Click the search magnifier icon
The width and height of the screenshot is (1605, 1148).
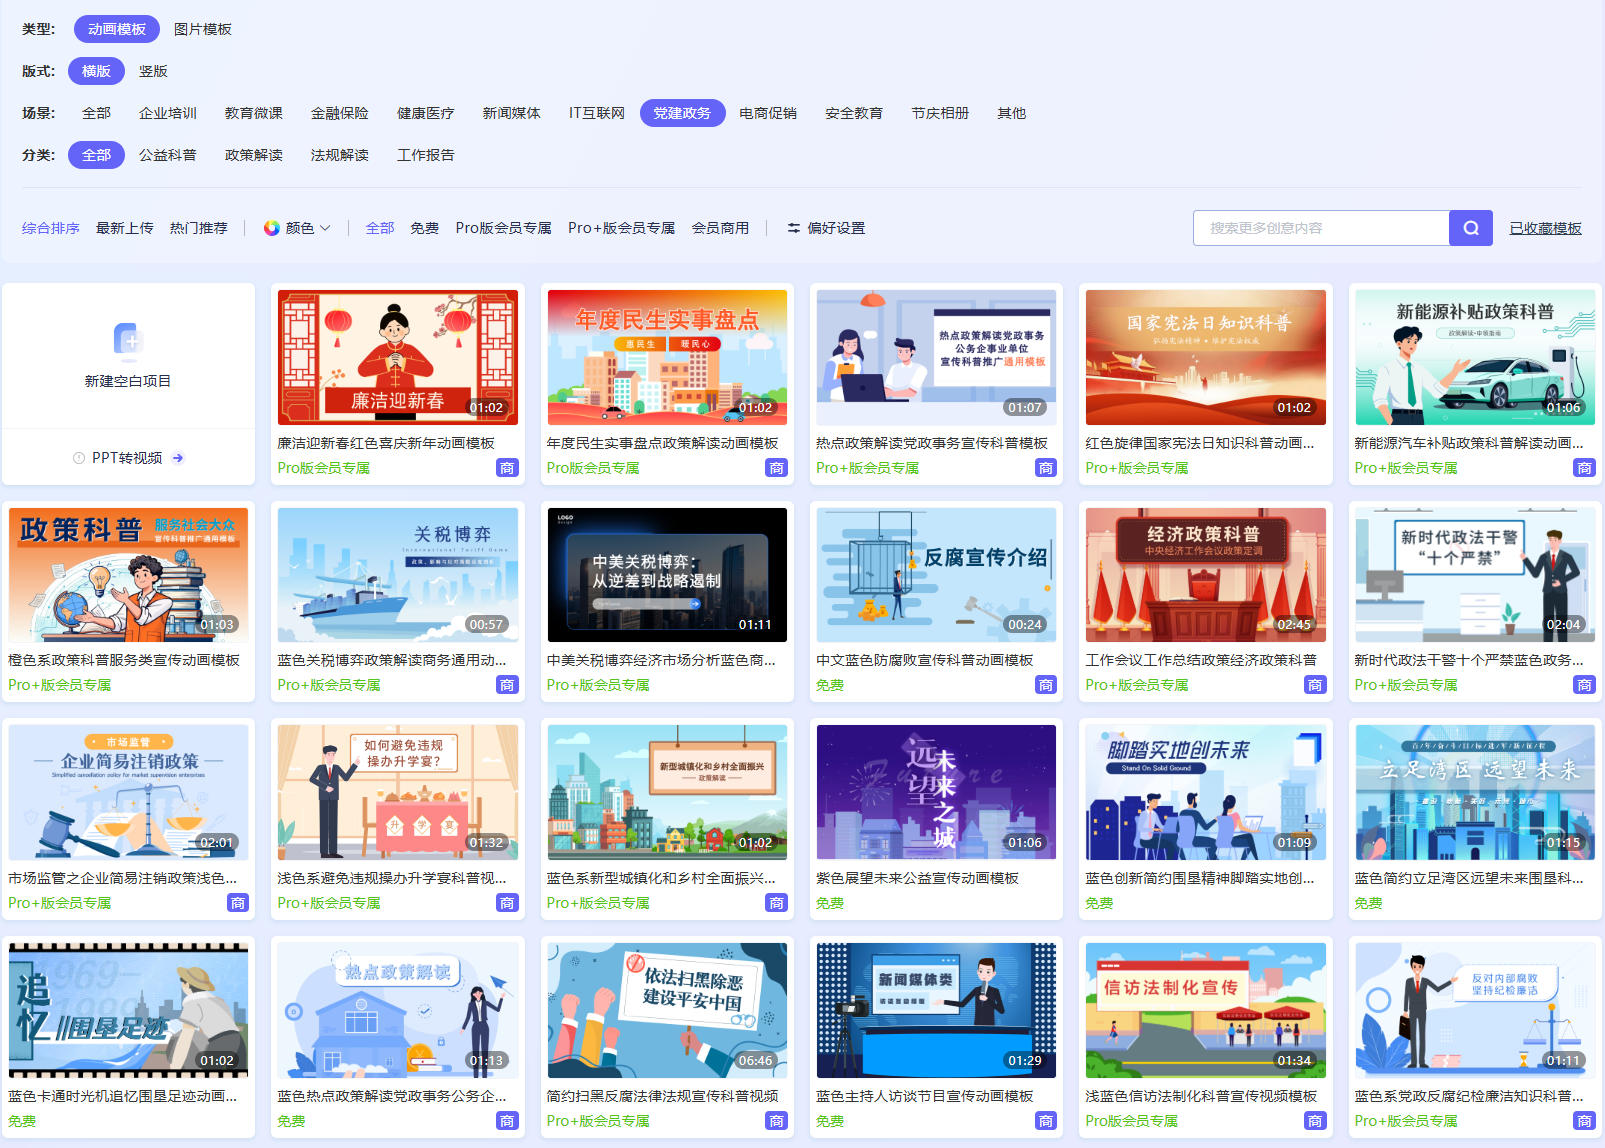1470,227
